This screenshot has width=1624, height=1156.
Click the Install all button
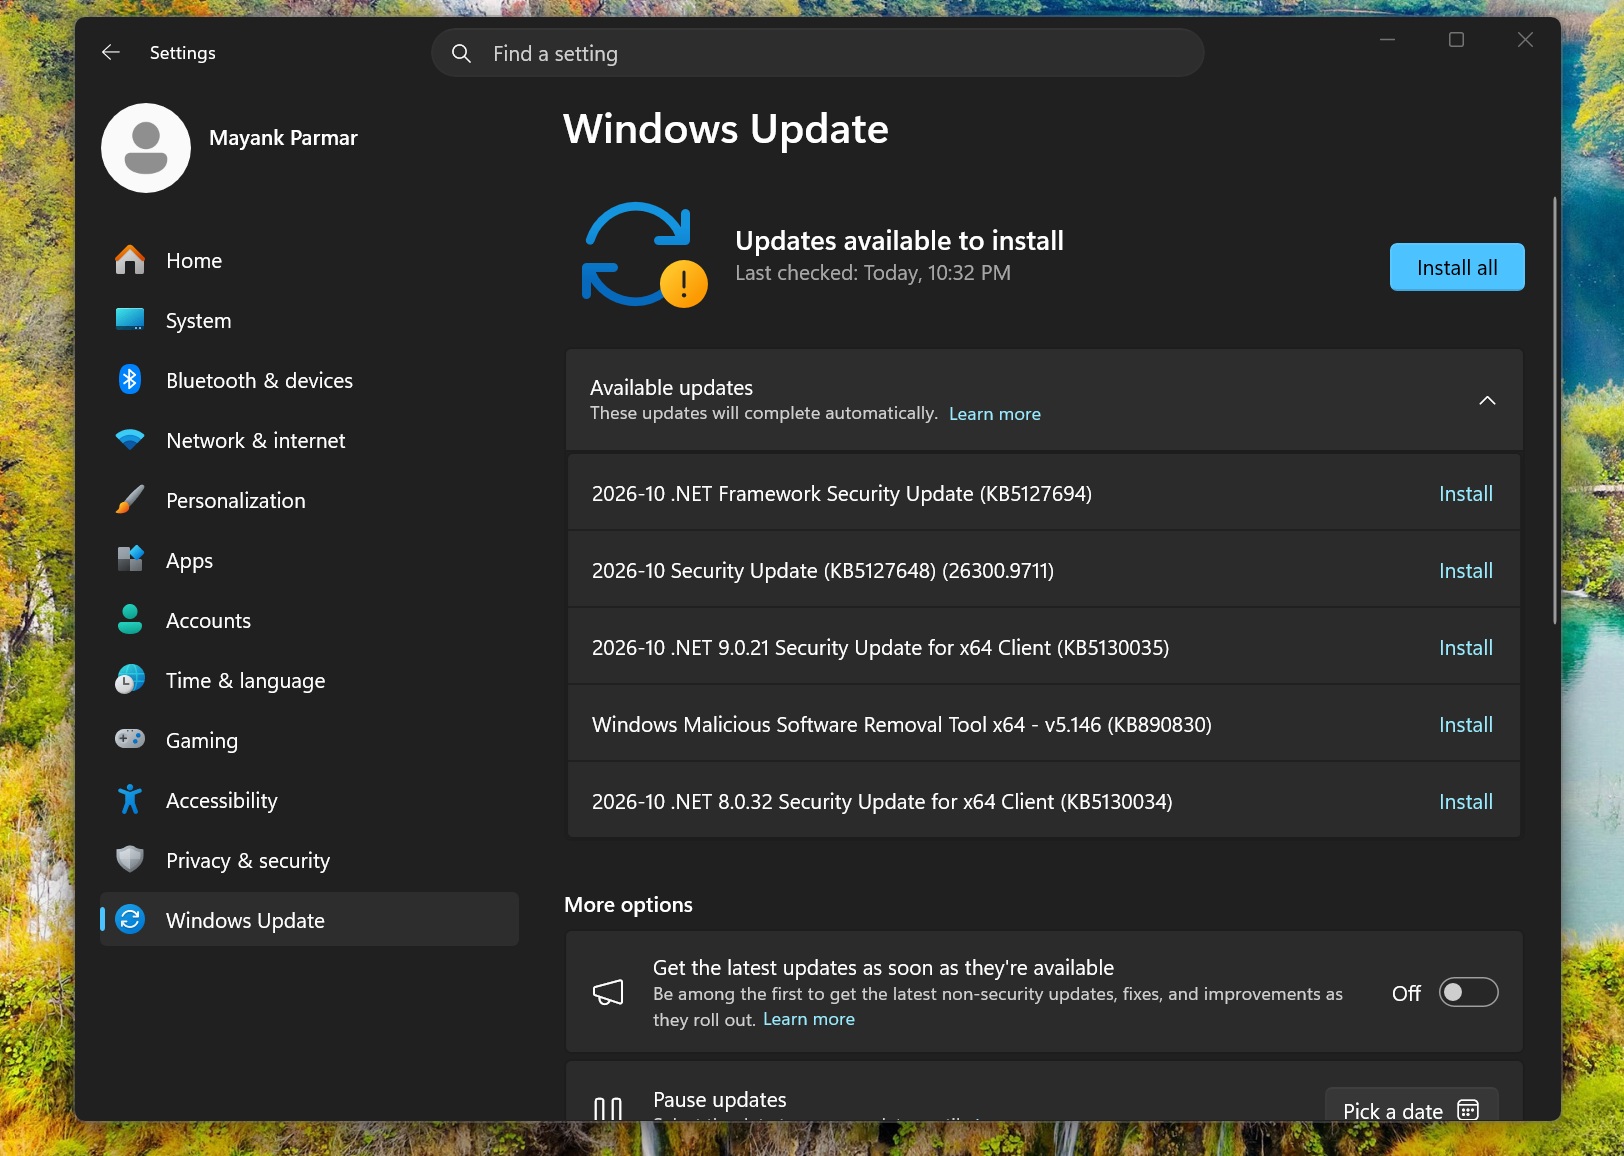coord(1457,267)
